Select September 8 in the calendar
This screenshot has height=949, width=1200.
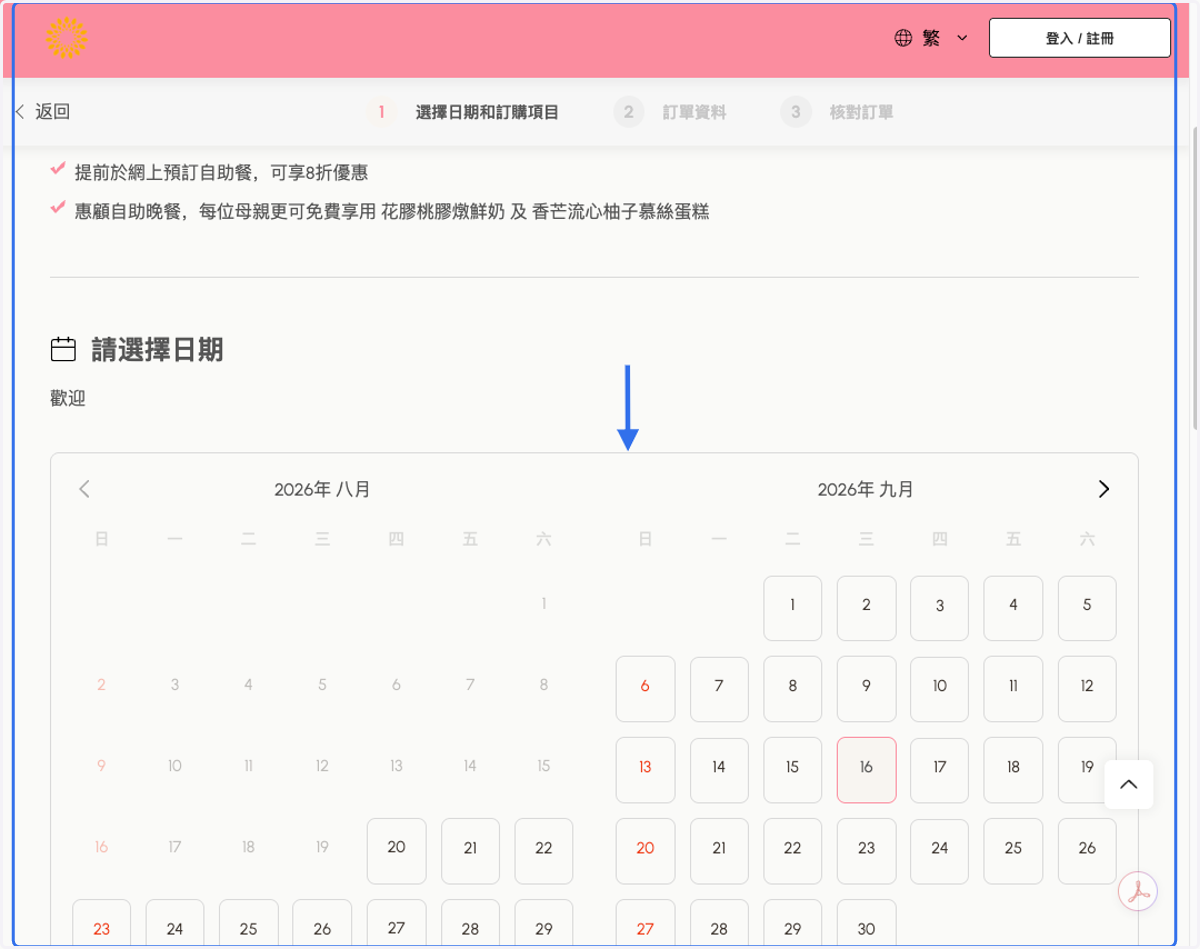[793, 689]
